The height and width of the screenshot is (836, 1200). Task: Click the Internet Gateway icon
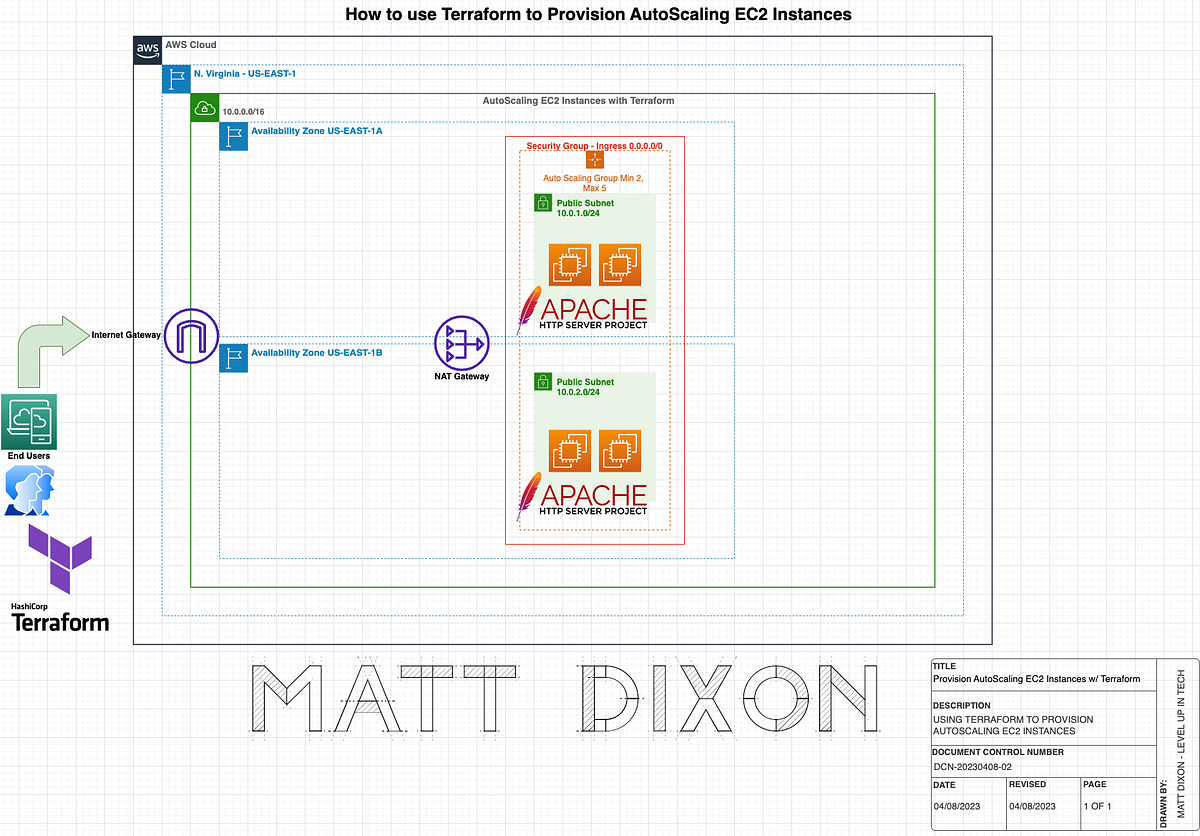coord(190,337)
